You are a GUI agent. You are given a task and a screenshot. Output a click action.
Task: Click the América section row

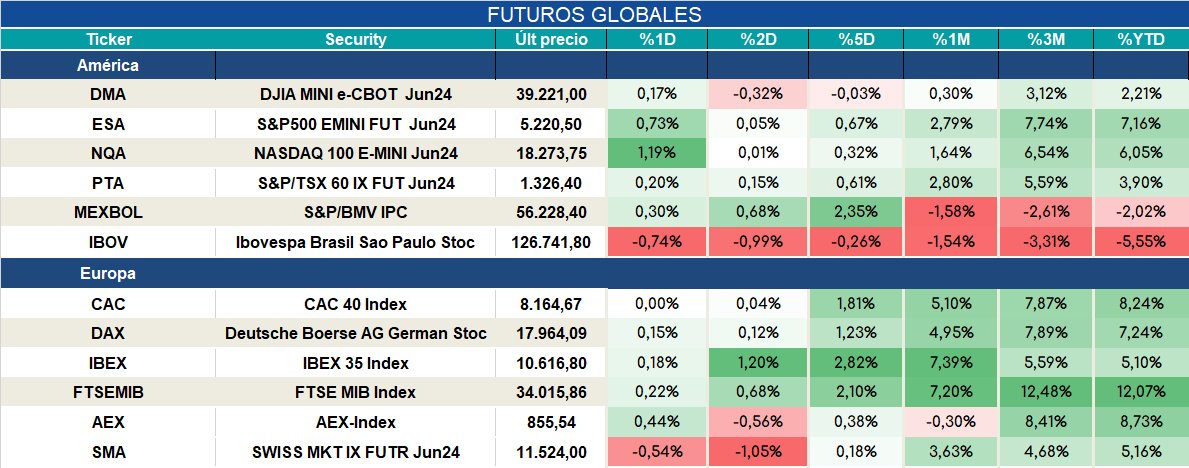pos(594,66)
